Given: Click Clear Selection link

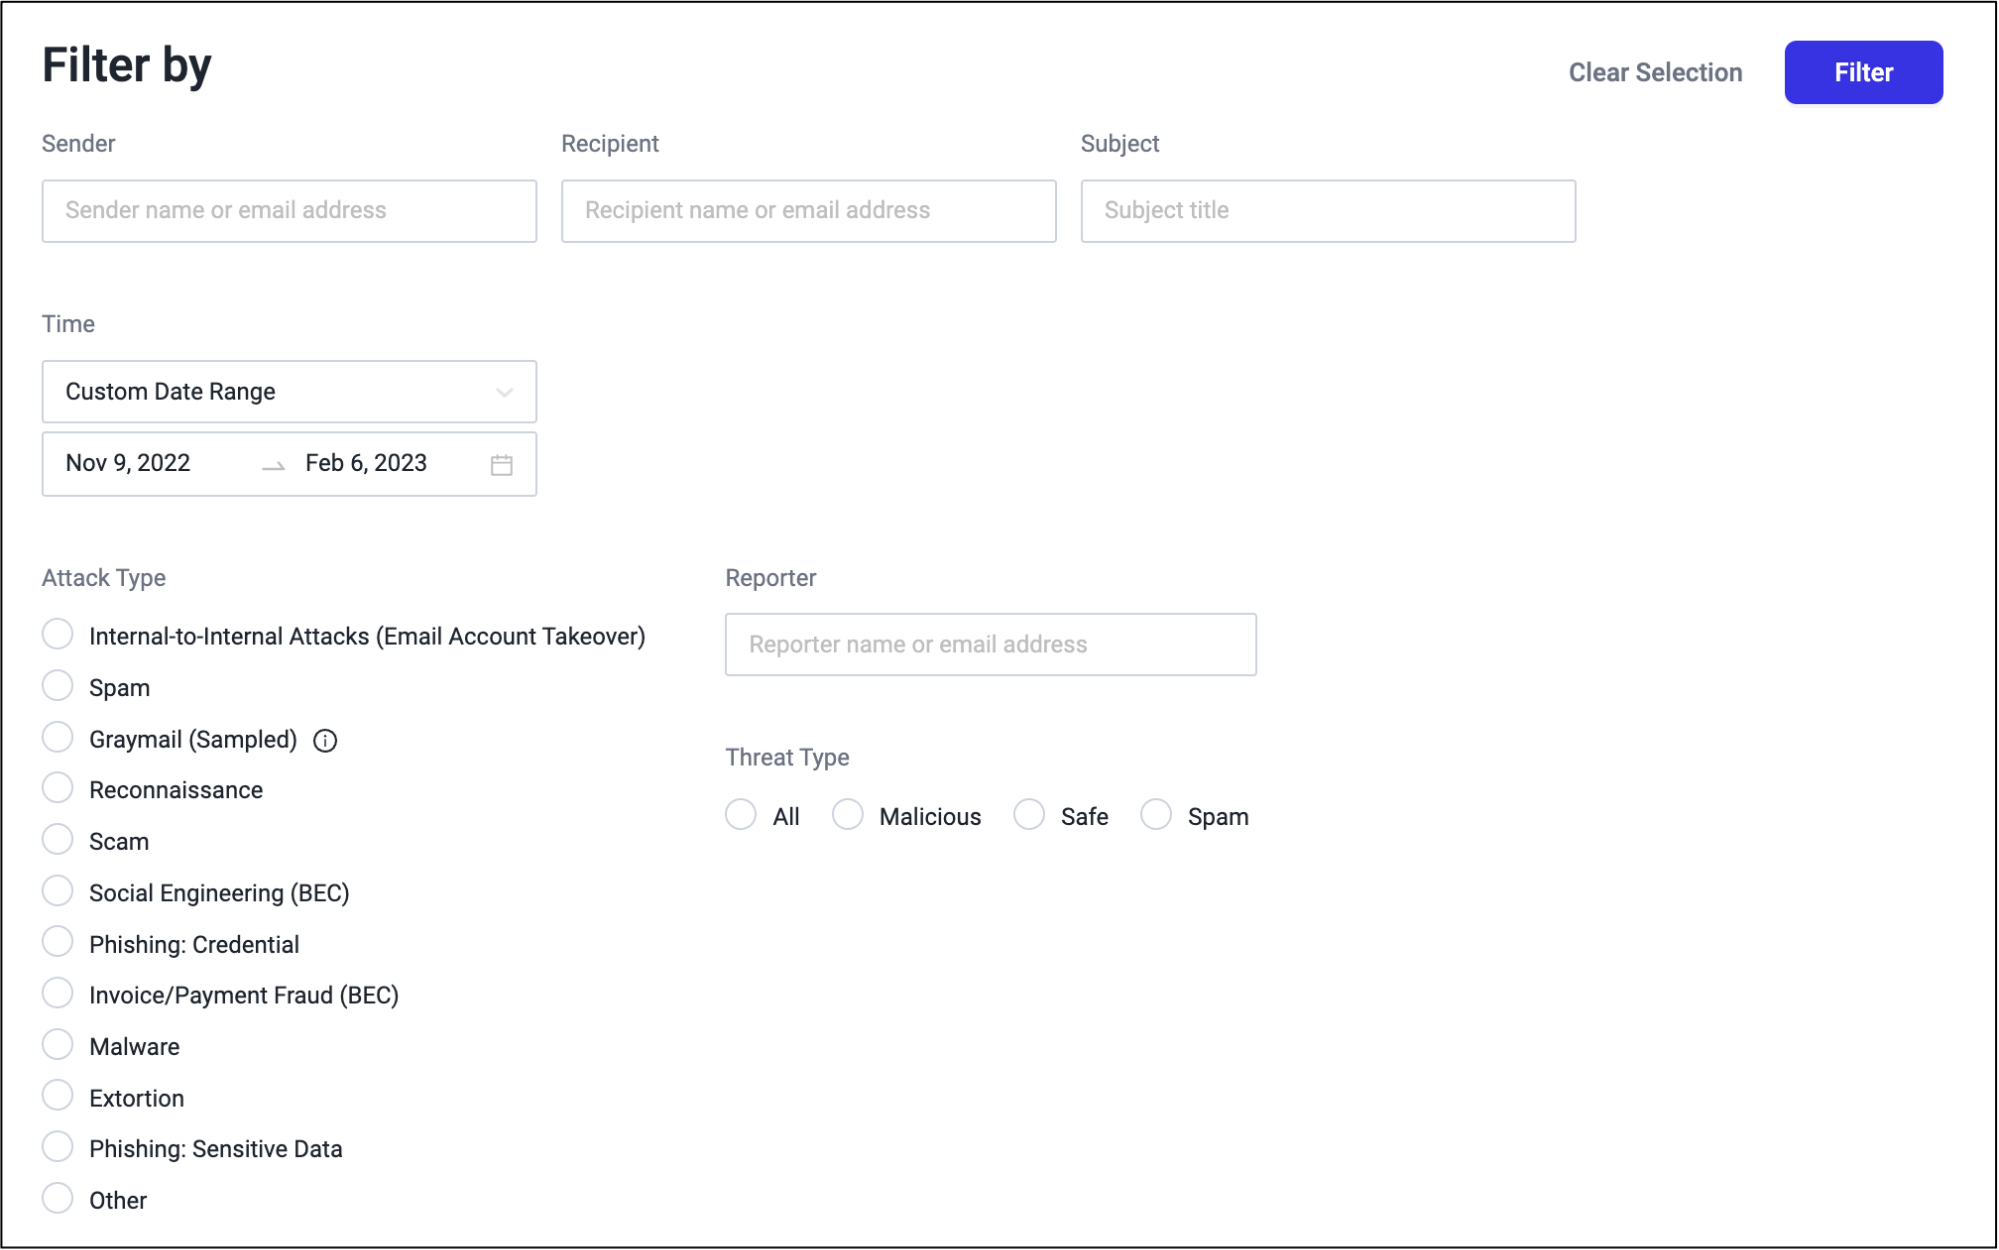Looking at the screenshot, I should (x=1654, y=72).
